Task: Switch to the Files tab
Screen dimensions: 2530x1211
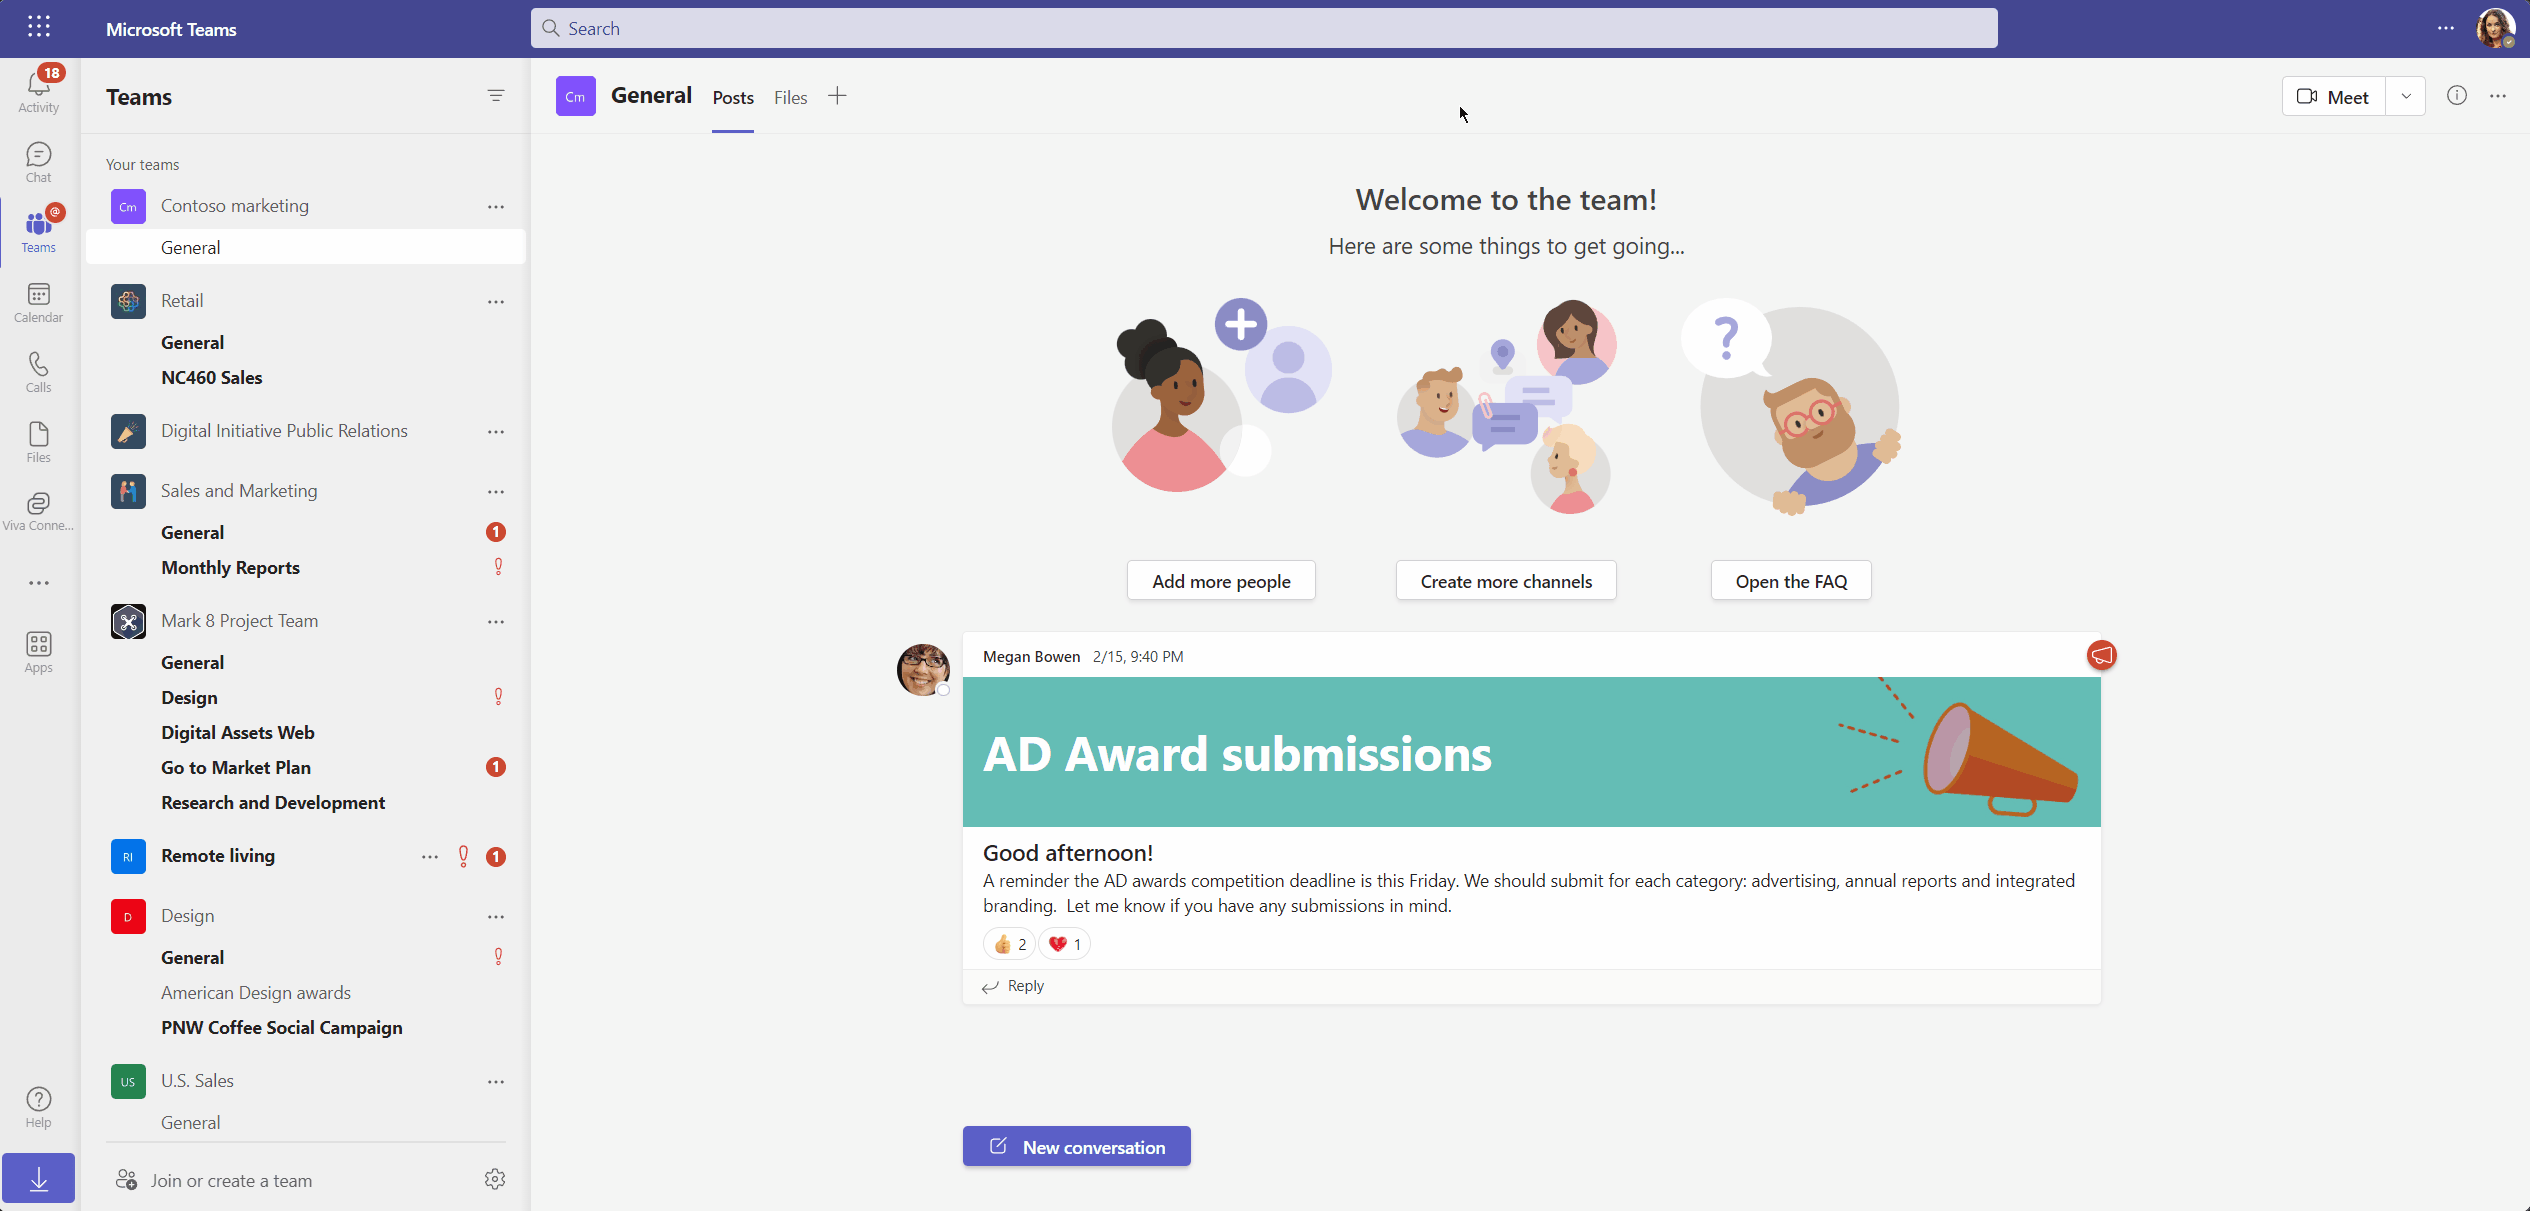Action: pyautogui.click(x=790, y=97)
